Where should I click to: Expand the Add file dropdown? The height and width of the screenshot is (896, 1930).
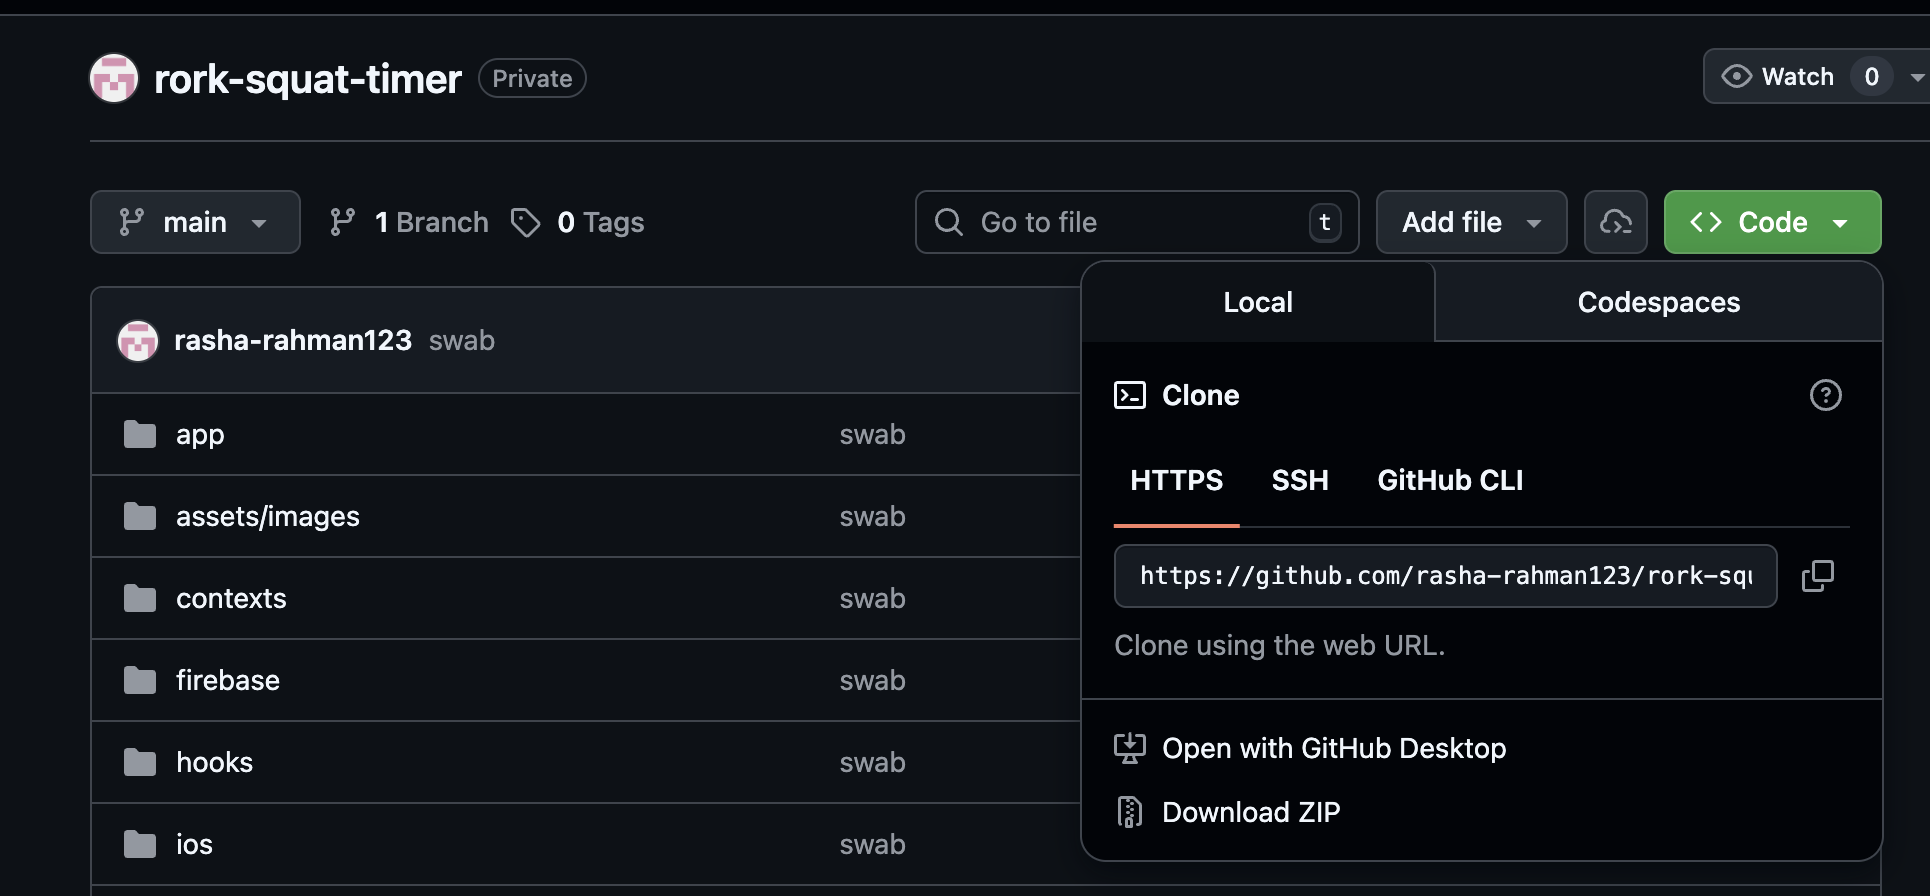[x=1471, y=222]
